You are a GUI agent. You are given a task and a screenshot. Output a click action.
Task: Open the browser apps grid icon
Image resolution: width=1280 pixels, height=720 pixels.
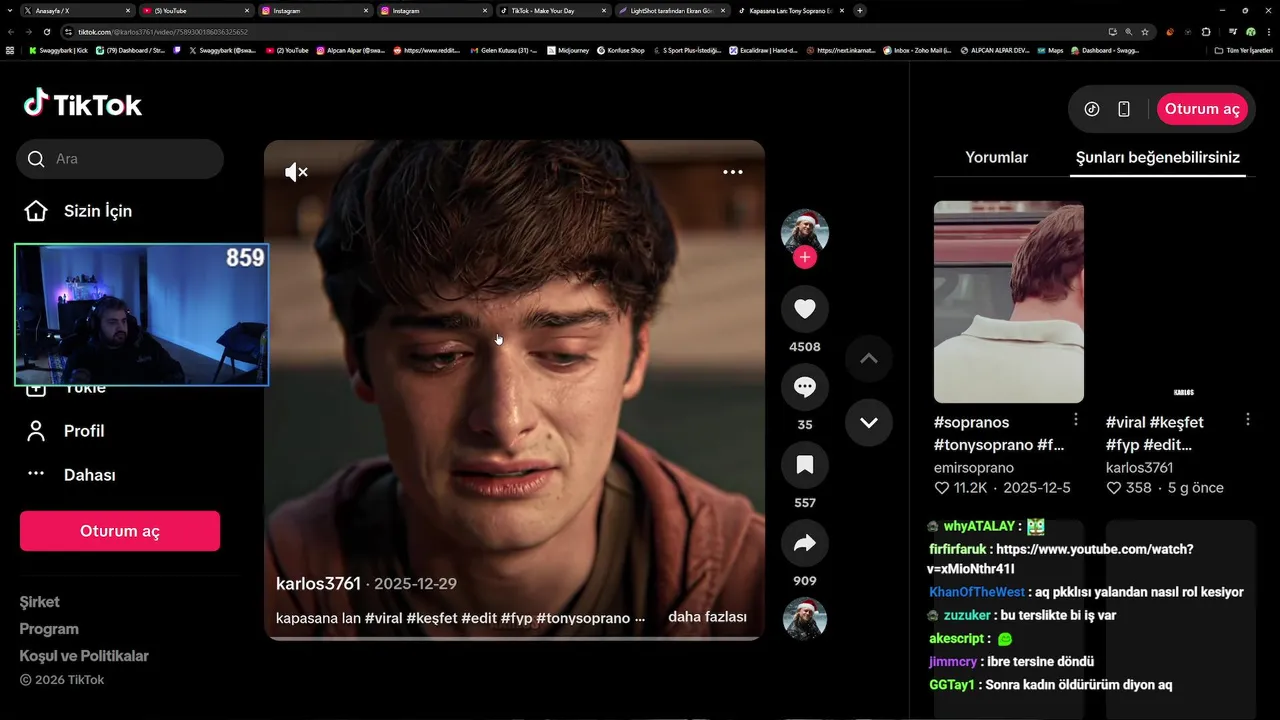[x=10, y=50]
